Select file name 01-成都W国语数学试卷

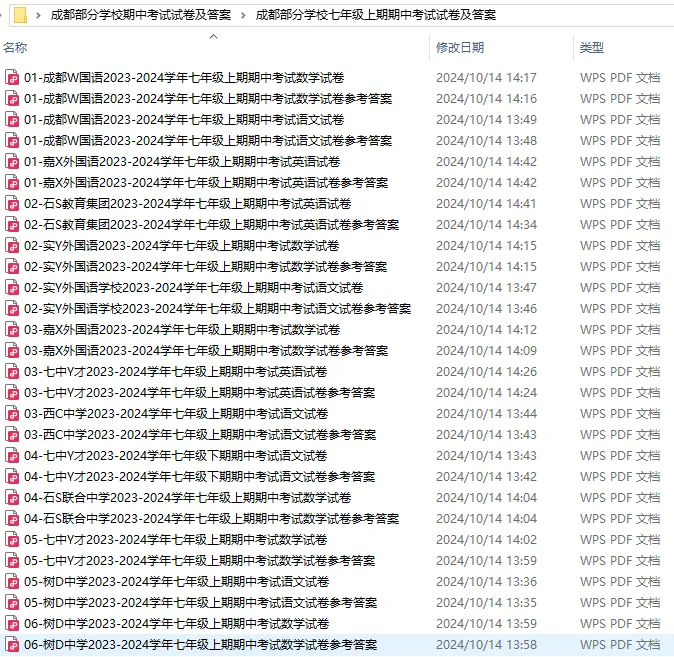pos(184,77)
